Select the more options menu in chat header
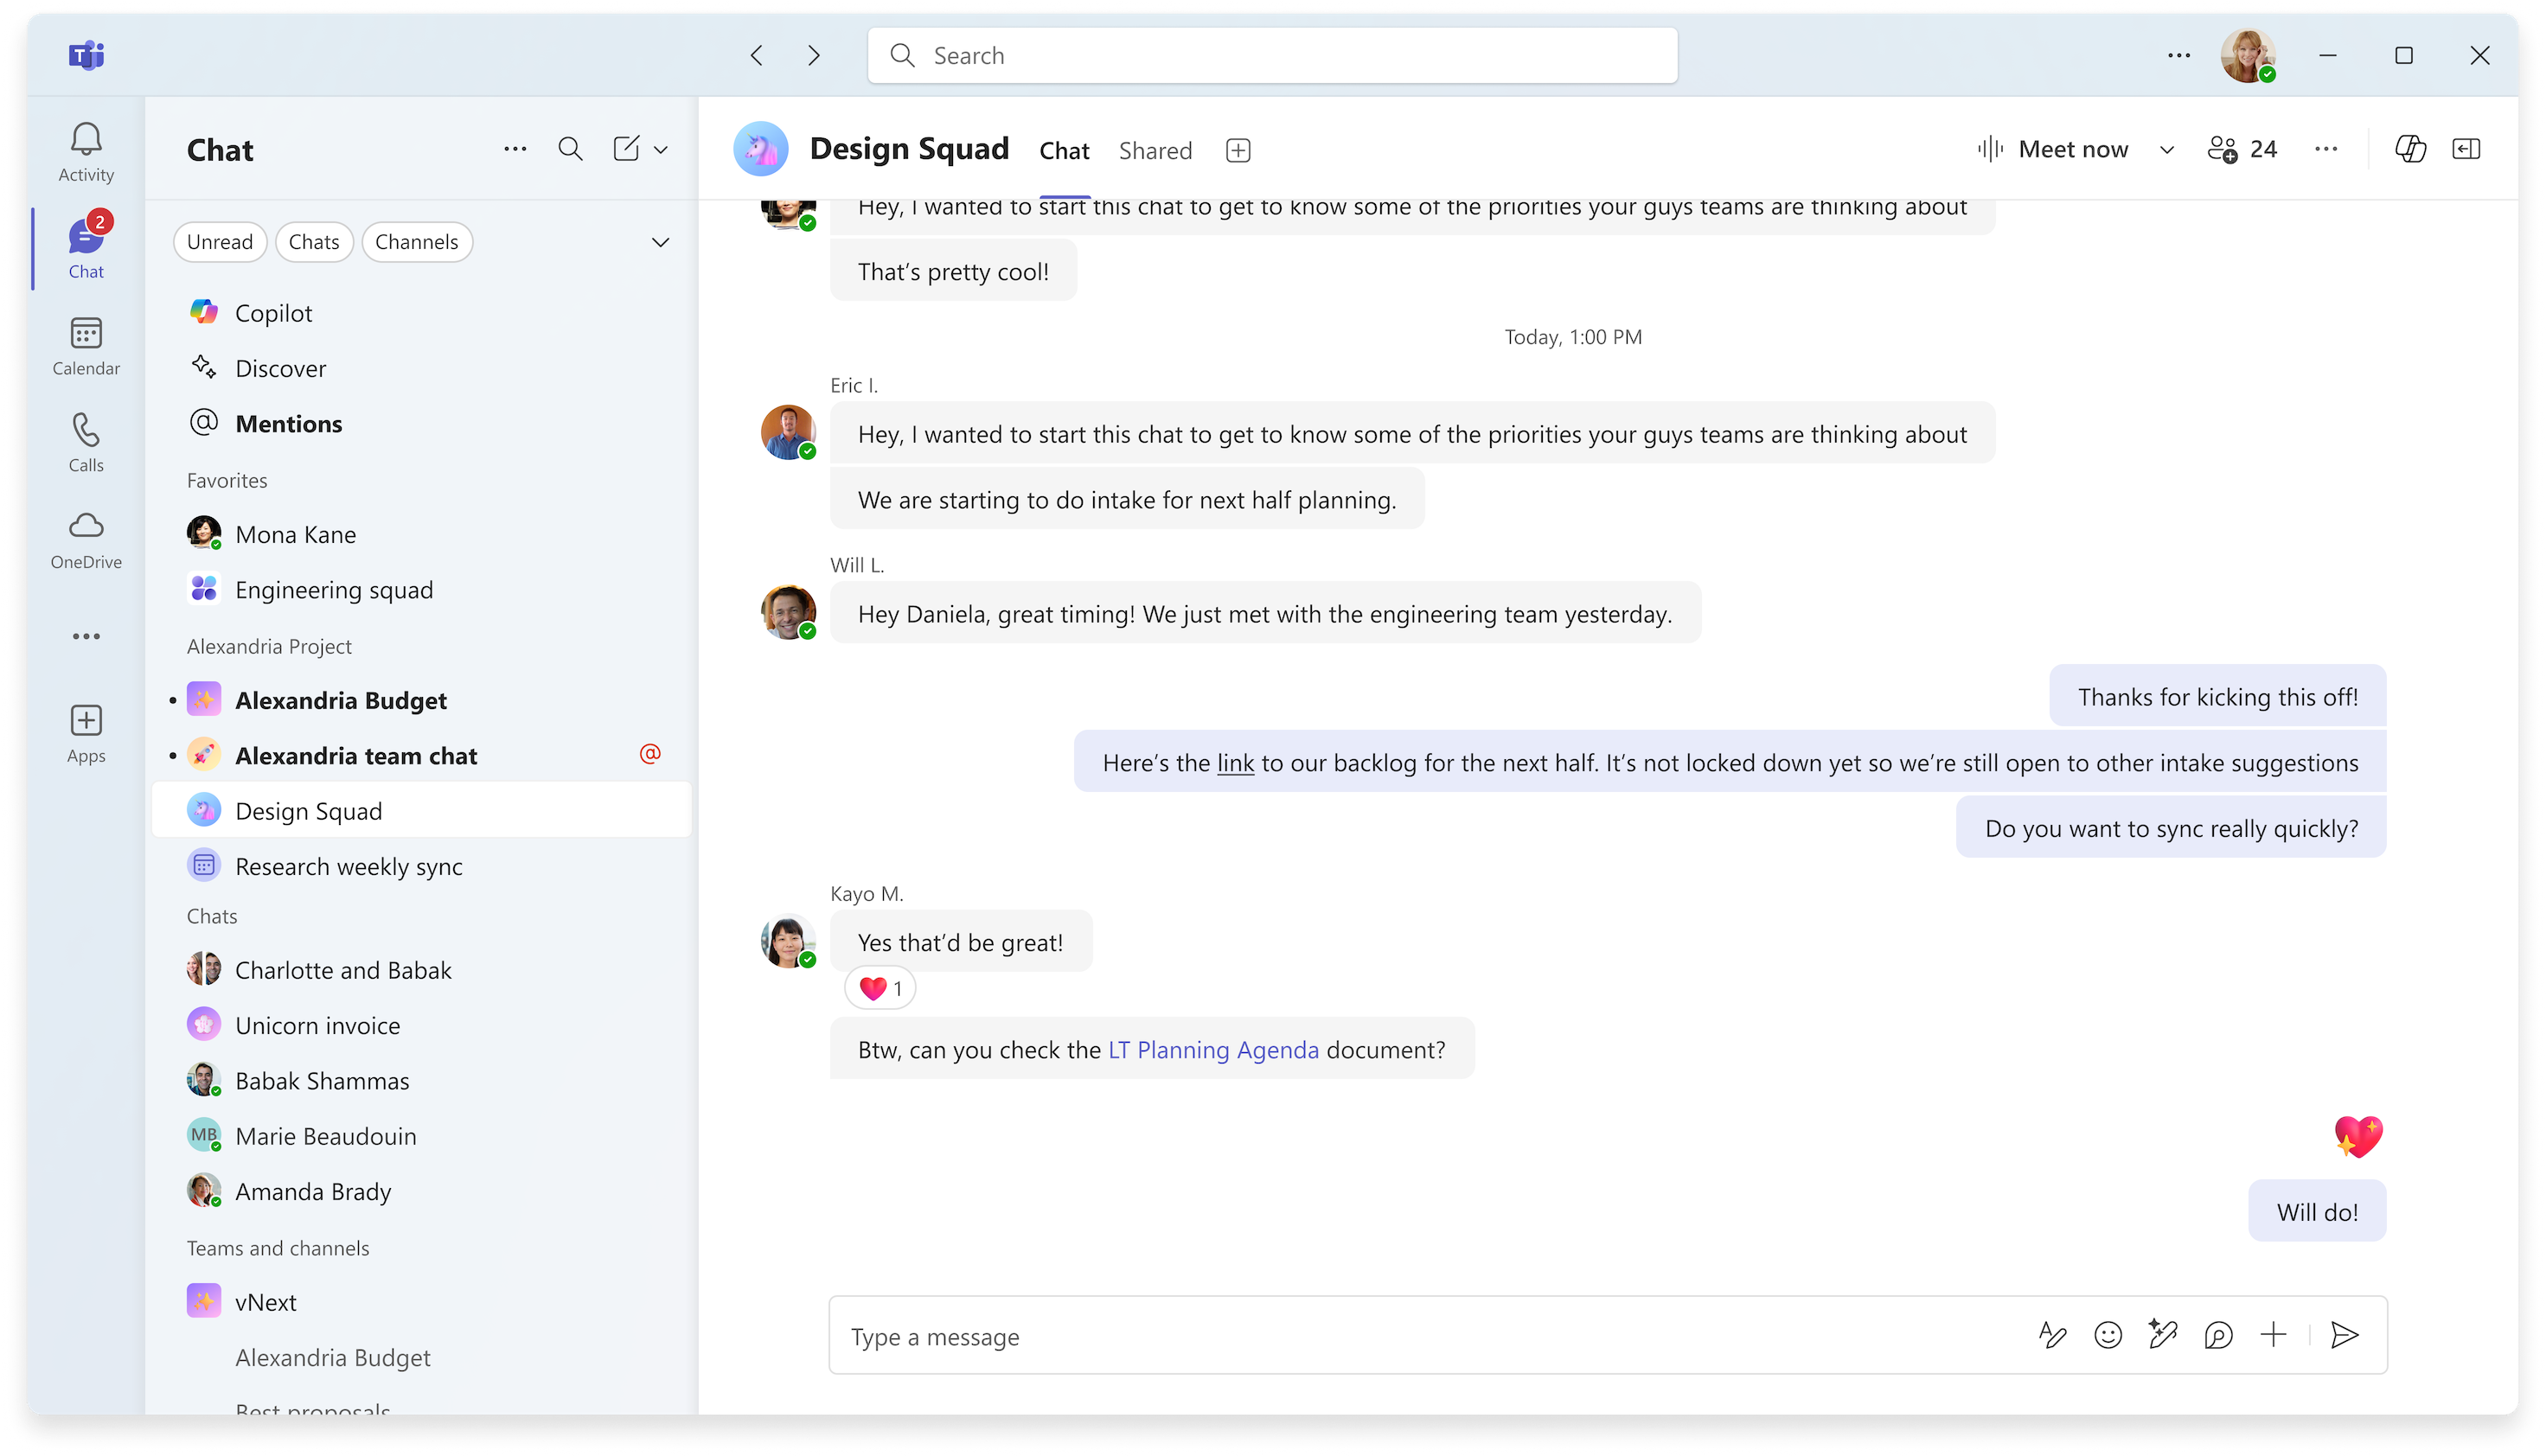 pos(2325,149)
